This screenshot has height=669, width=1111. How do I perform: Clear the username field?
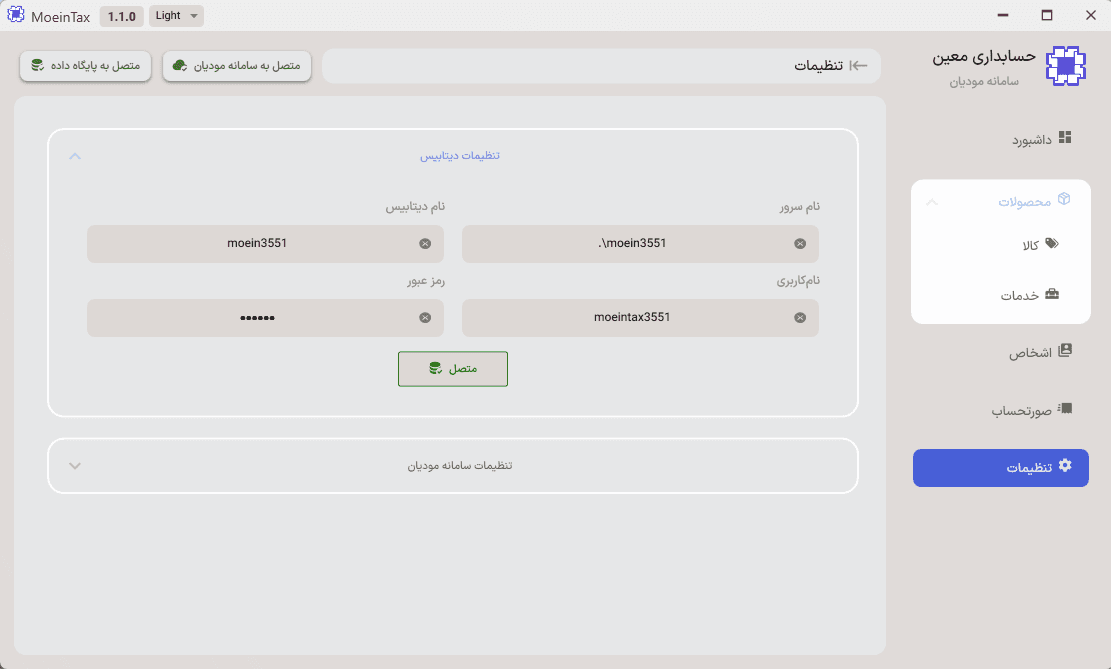point(800,317)
